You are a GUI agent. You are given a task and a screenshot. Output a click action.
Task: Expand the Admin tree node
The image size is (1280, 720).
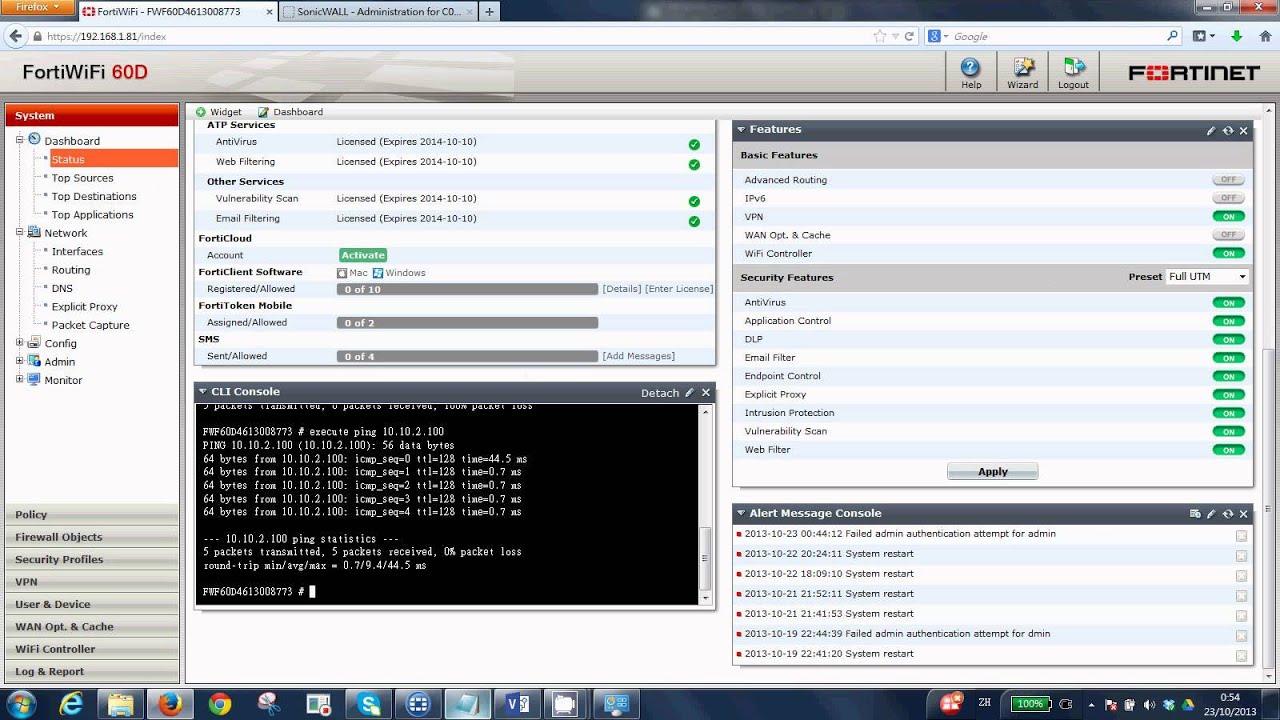[x=19, y=361]
